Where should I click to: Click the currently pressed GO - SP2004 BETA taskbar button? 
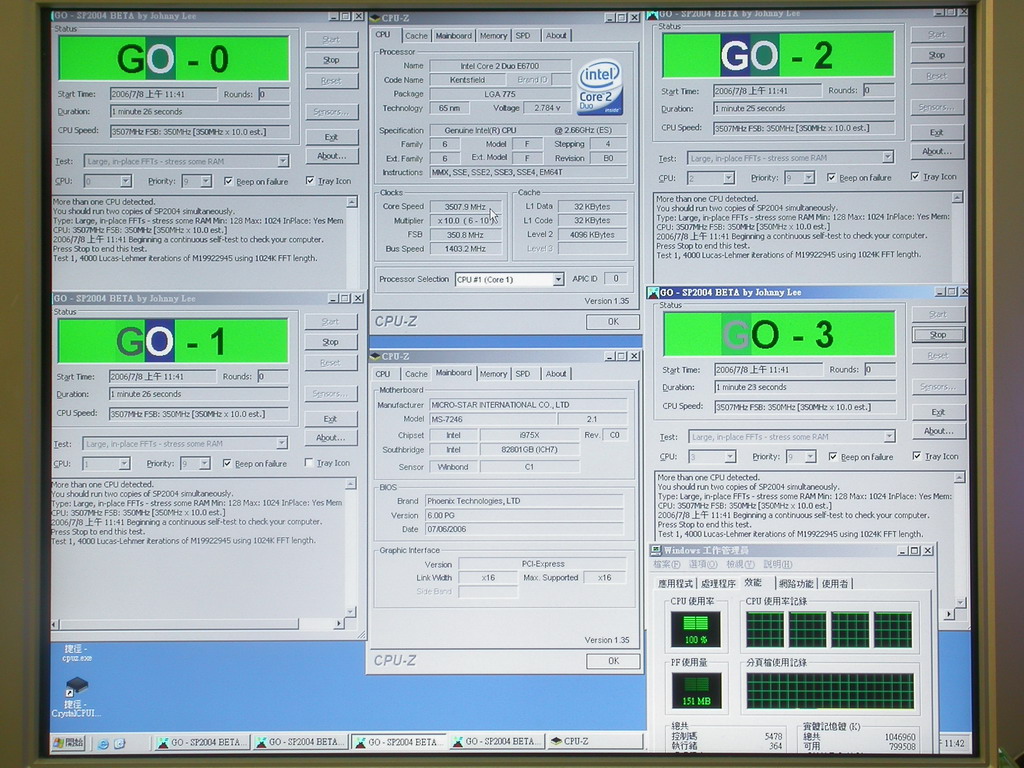tap(399, 742)
